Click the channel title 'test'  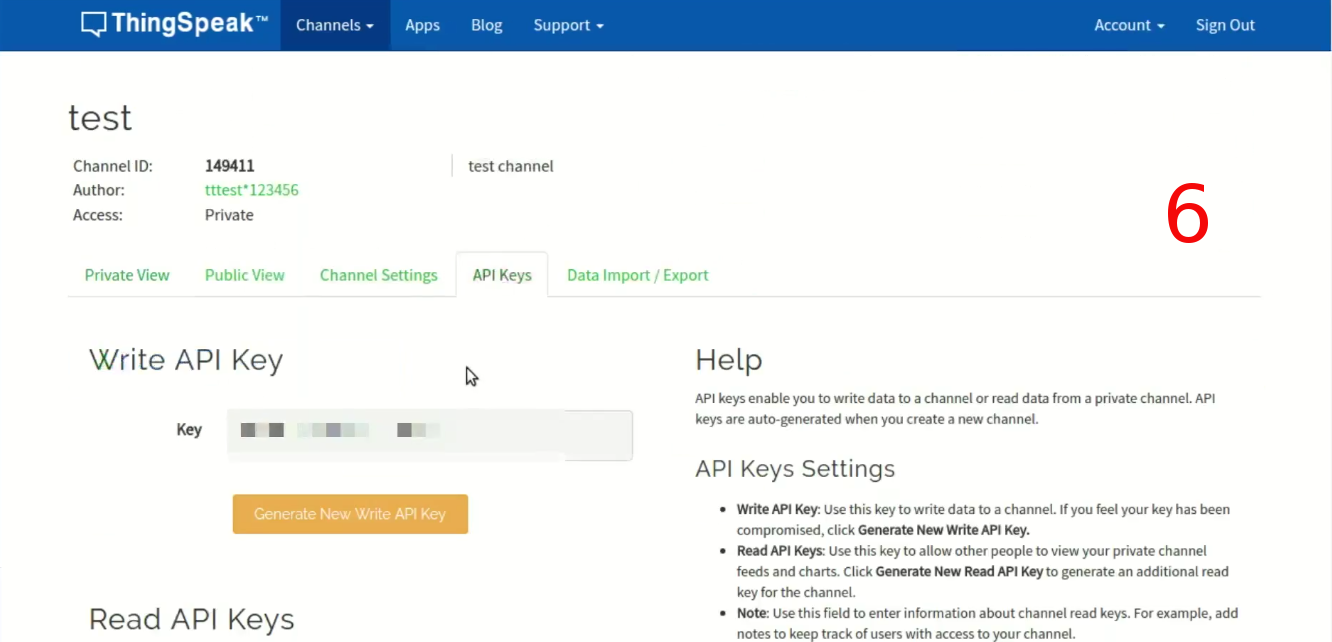click(x=100, y=118)
